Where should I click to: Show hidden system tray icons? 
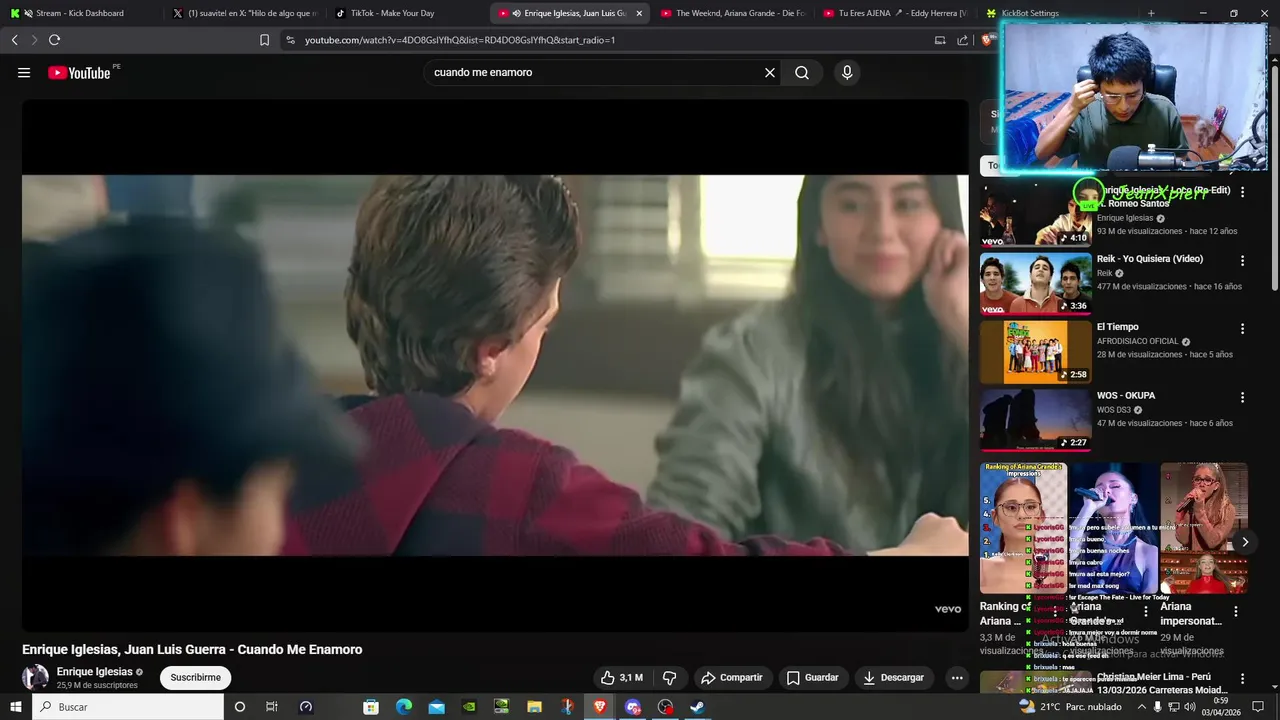(x=1142, y=707)
